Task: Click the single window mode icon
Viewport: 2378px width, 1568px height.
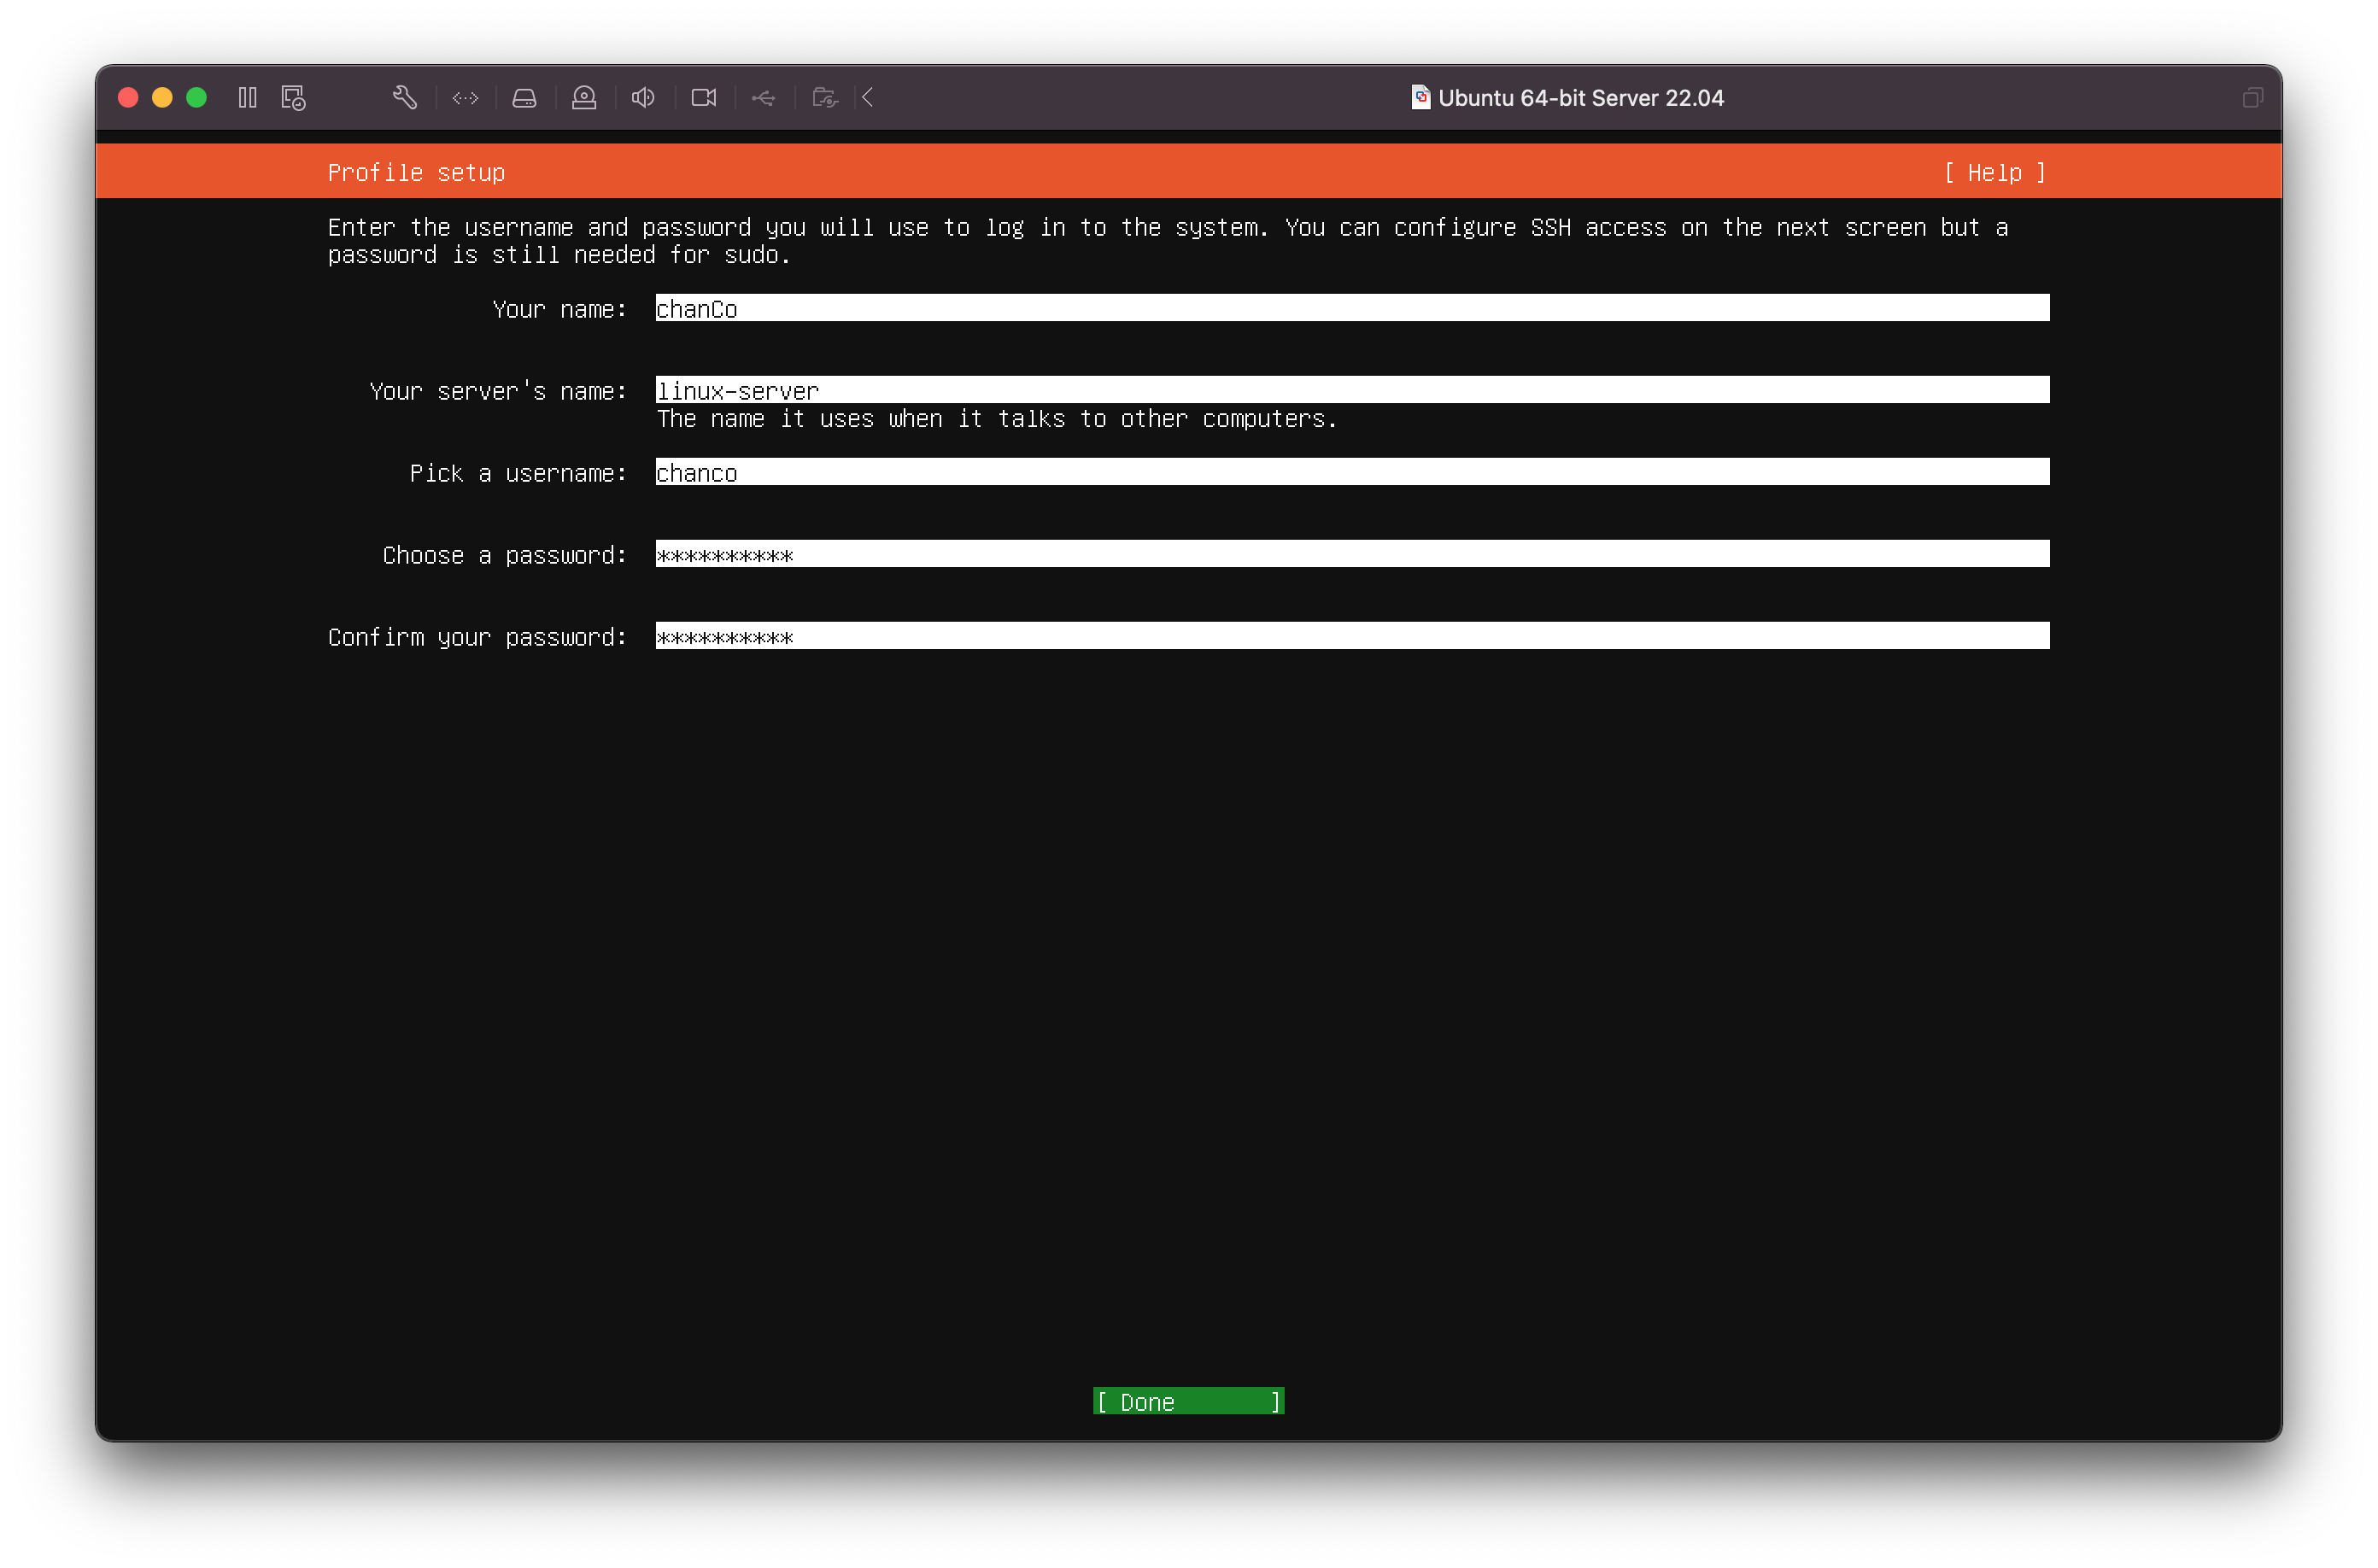Action: pos(2251,97)
